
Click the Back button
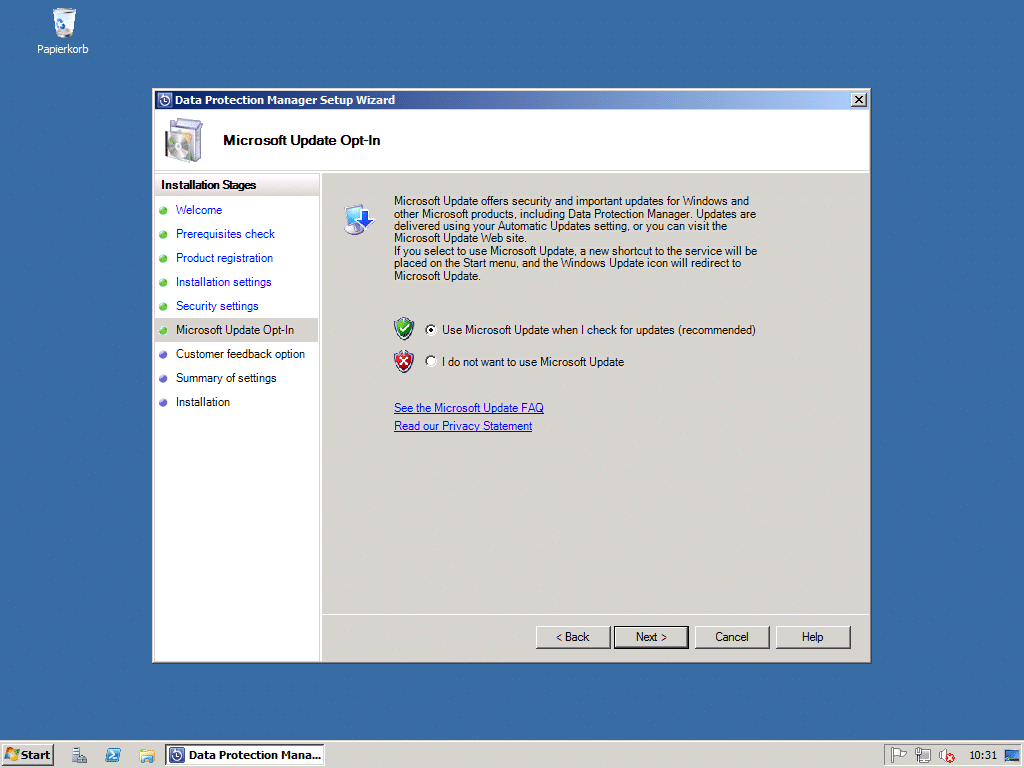coord(573,637)
